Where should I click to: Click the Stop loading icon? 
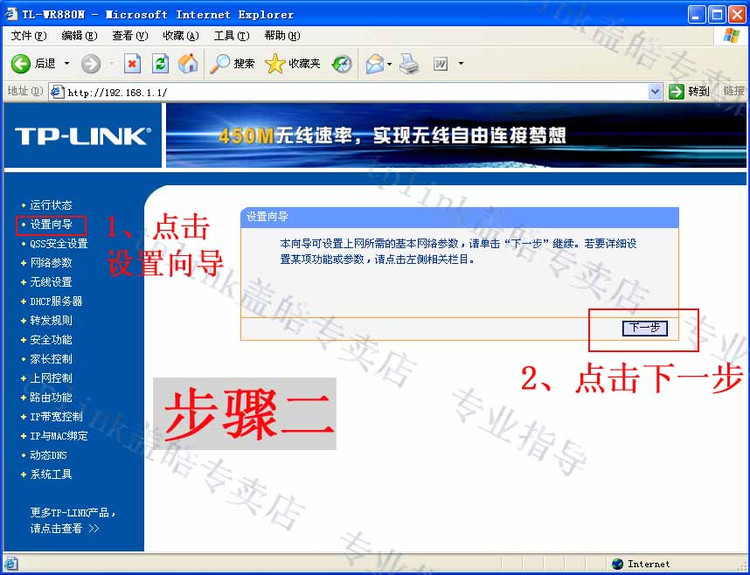coord(132,64)
